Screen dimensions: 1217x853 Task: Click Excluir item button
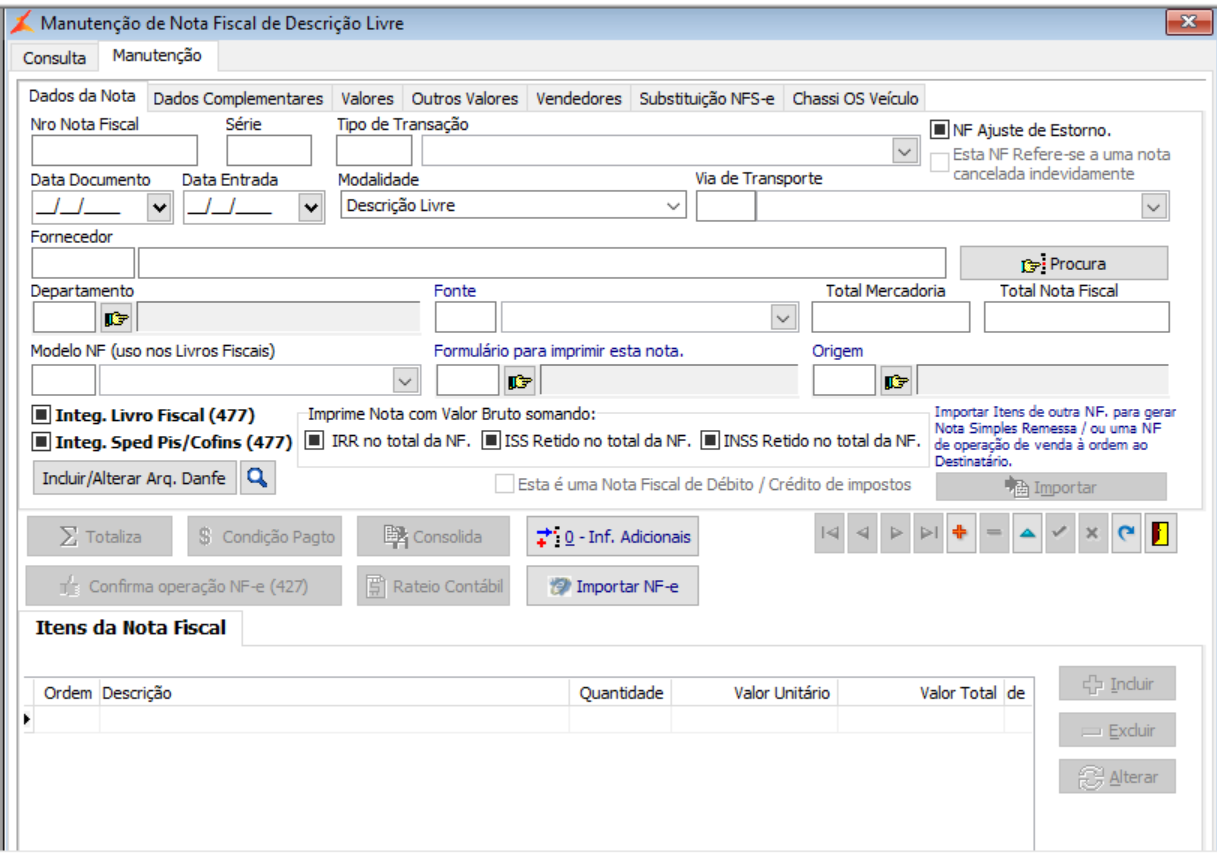[1117, 730]
